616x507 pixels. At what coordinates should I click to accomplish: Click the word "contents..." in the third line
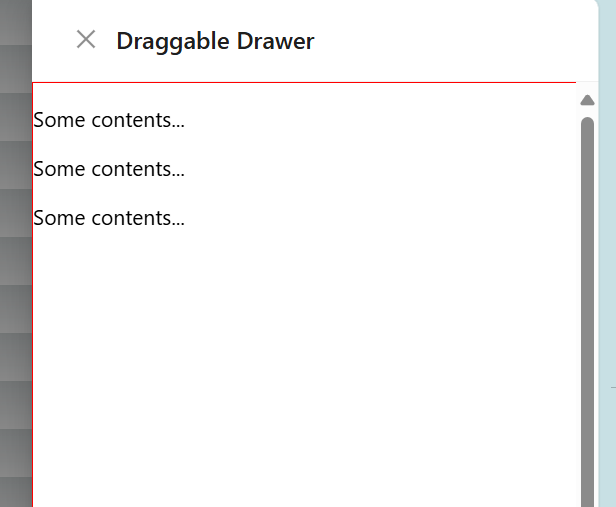click(x=138, y=218)
